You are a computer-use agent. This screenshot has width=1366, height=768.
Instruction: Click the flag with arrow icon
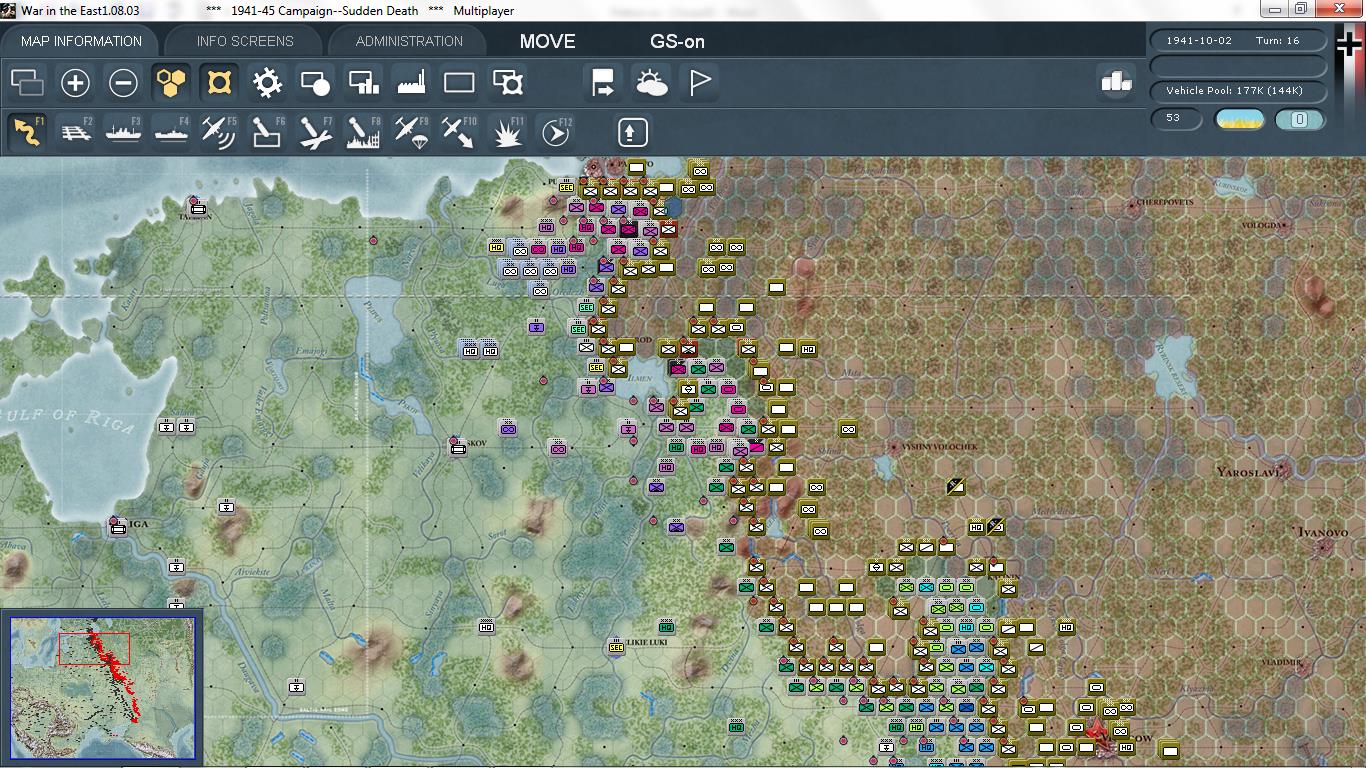pyautogui.click(x=603, y=82)
